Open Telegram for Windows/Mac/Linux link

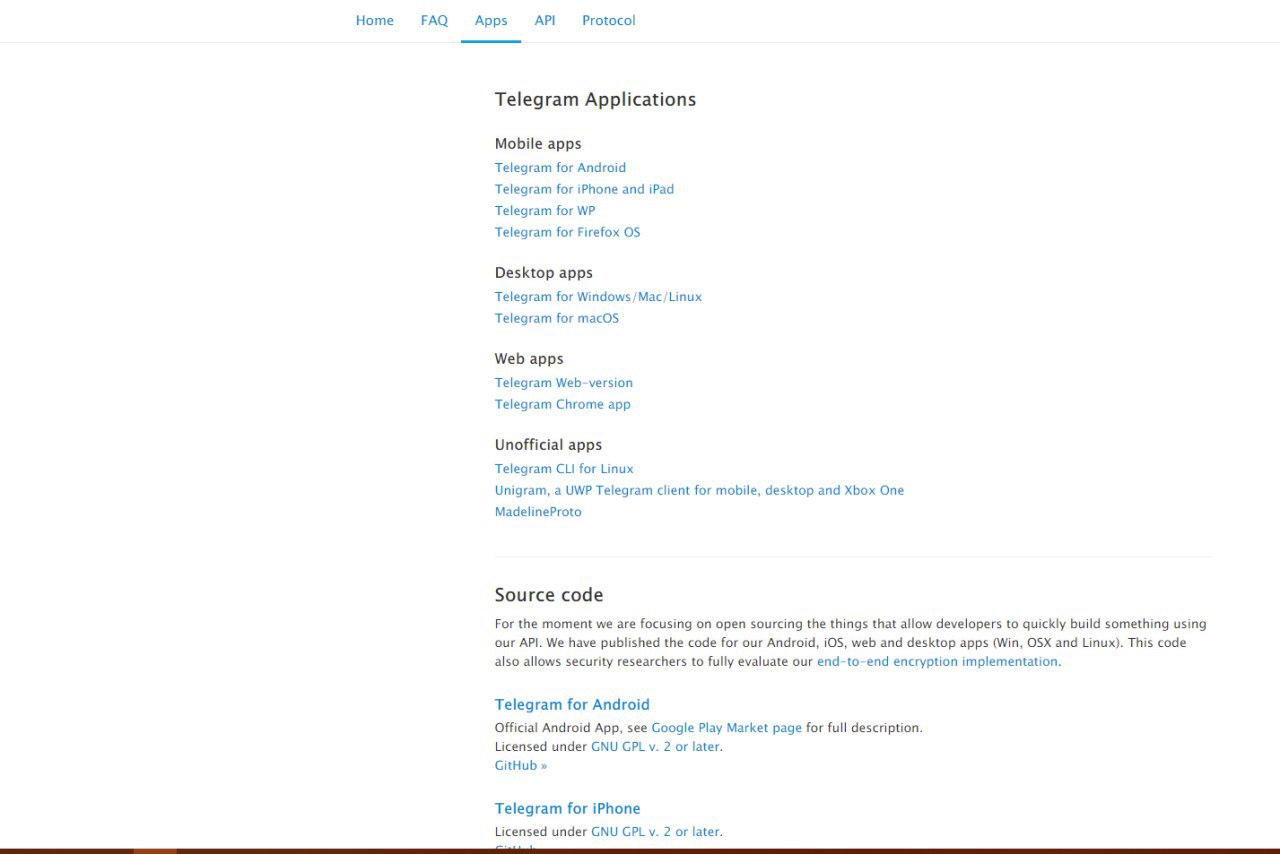598,297
